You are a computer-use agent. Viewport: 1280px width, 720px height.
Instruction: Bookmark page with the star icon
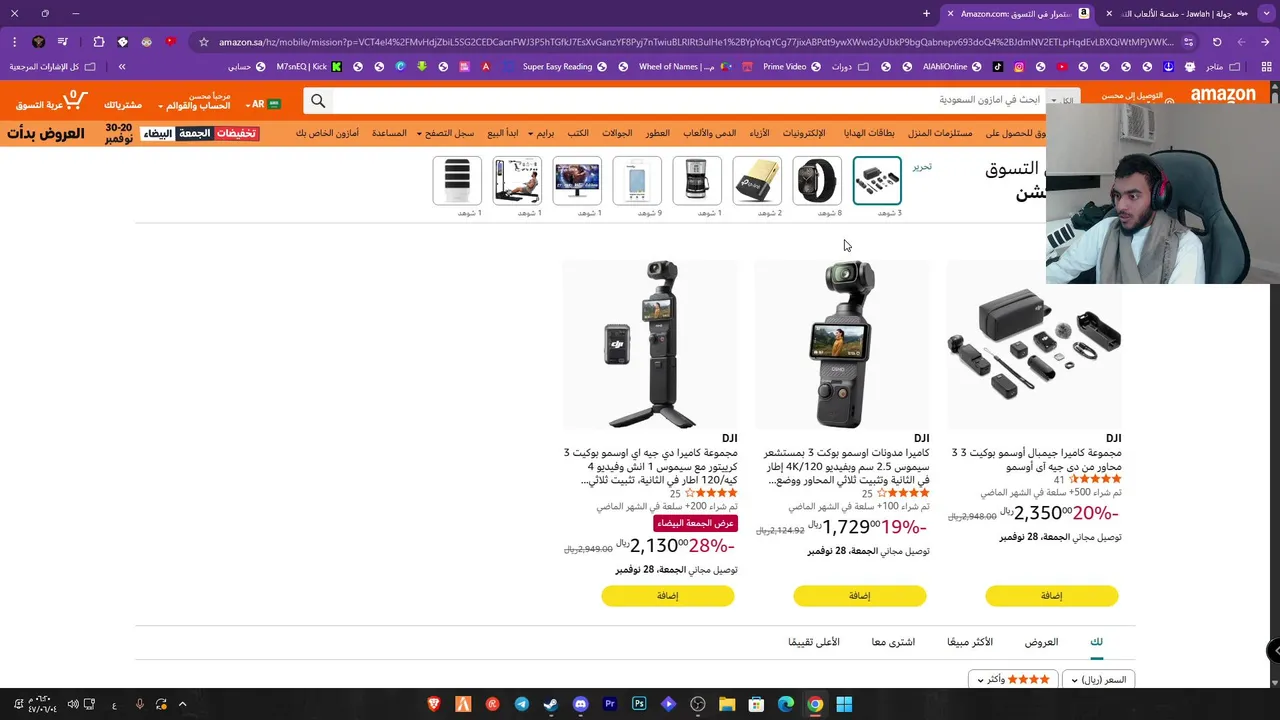(x=204, y=42)
